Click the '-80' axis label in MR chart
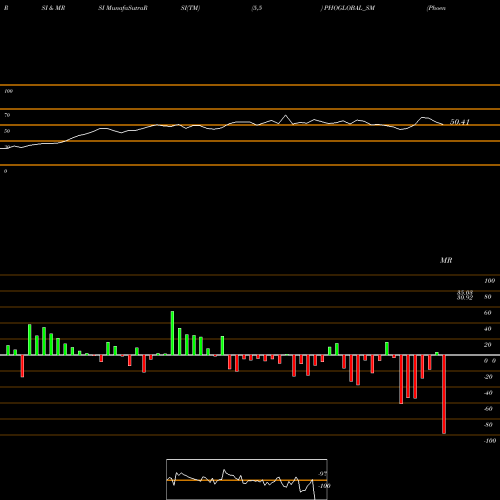 [x=488, y=425]
